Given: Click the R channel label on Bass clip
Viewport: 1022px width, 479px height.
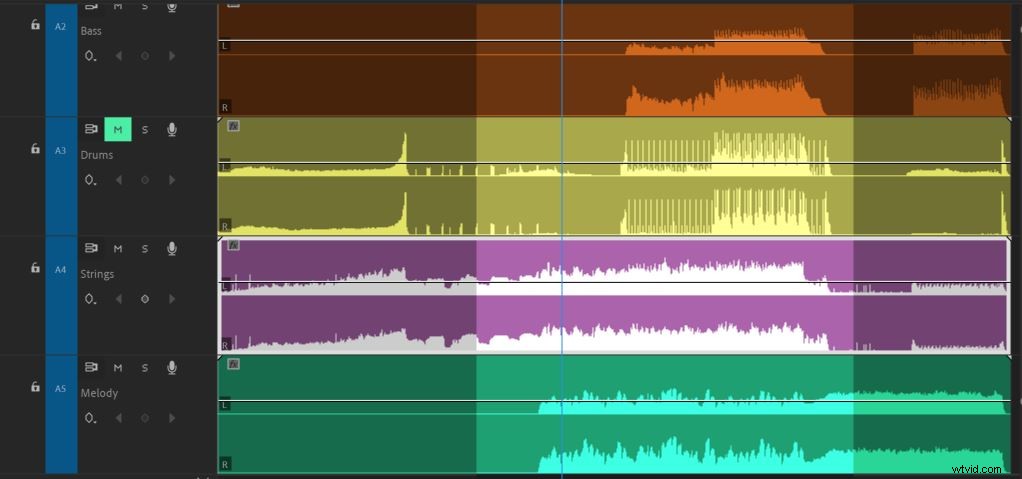Looking at the screenshot, I should click(x=225, y=107).
